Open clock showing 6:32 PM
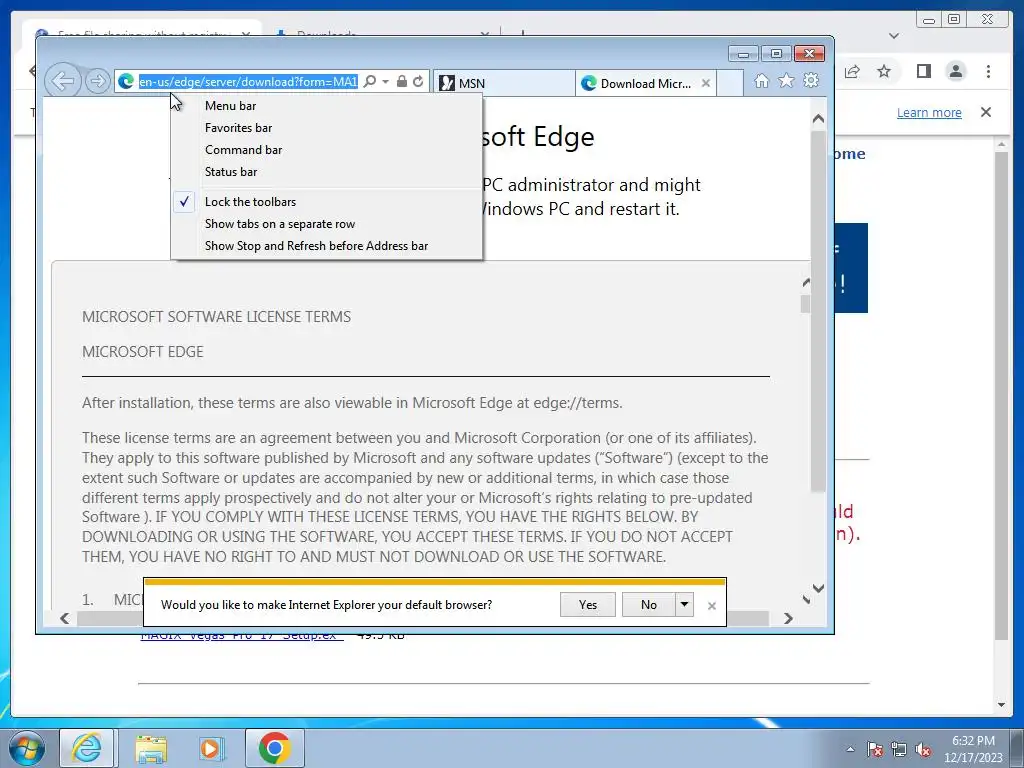The width and height of the screenshot is (1024, 768). [x=973, y=749]
